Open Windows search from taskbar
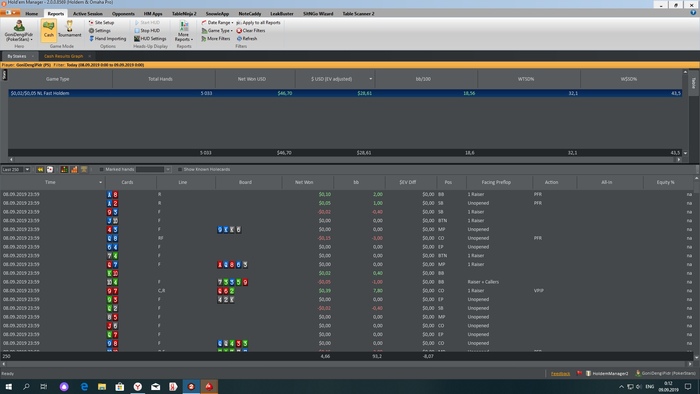The height and width of the screenshot is (394, 700). pos(26,386)
